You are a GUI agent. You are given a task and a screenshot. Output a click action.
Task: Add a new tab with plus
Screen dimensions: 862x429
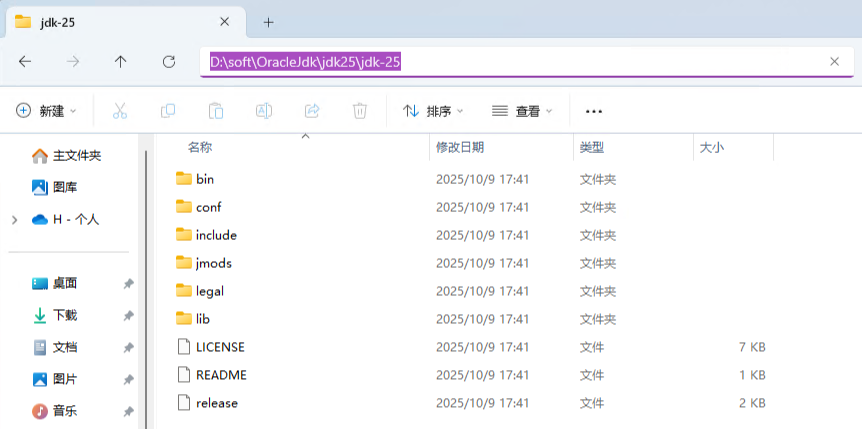click(268, 22)
